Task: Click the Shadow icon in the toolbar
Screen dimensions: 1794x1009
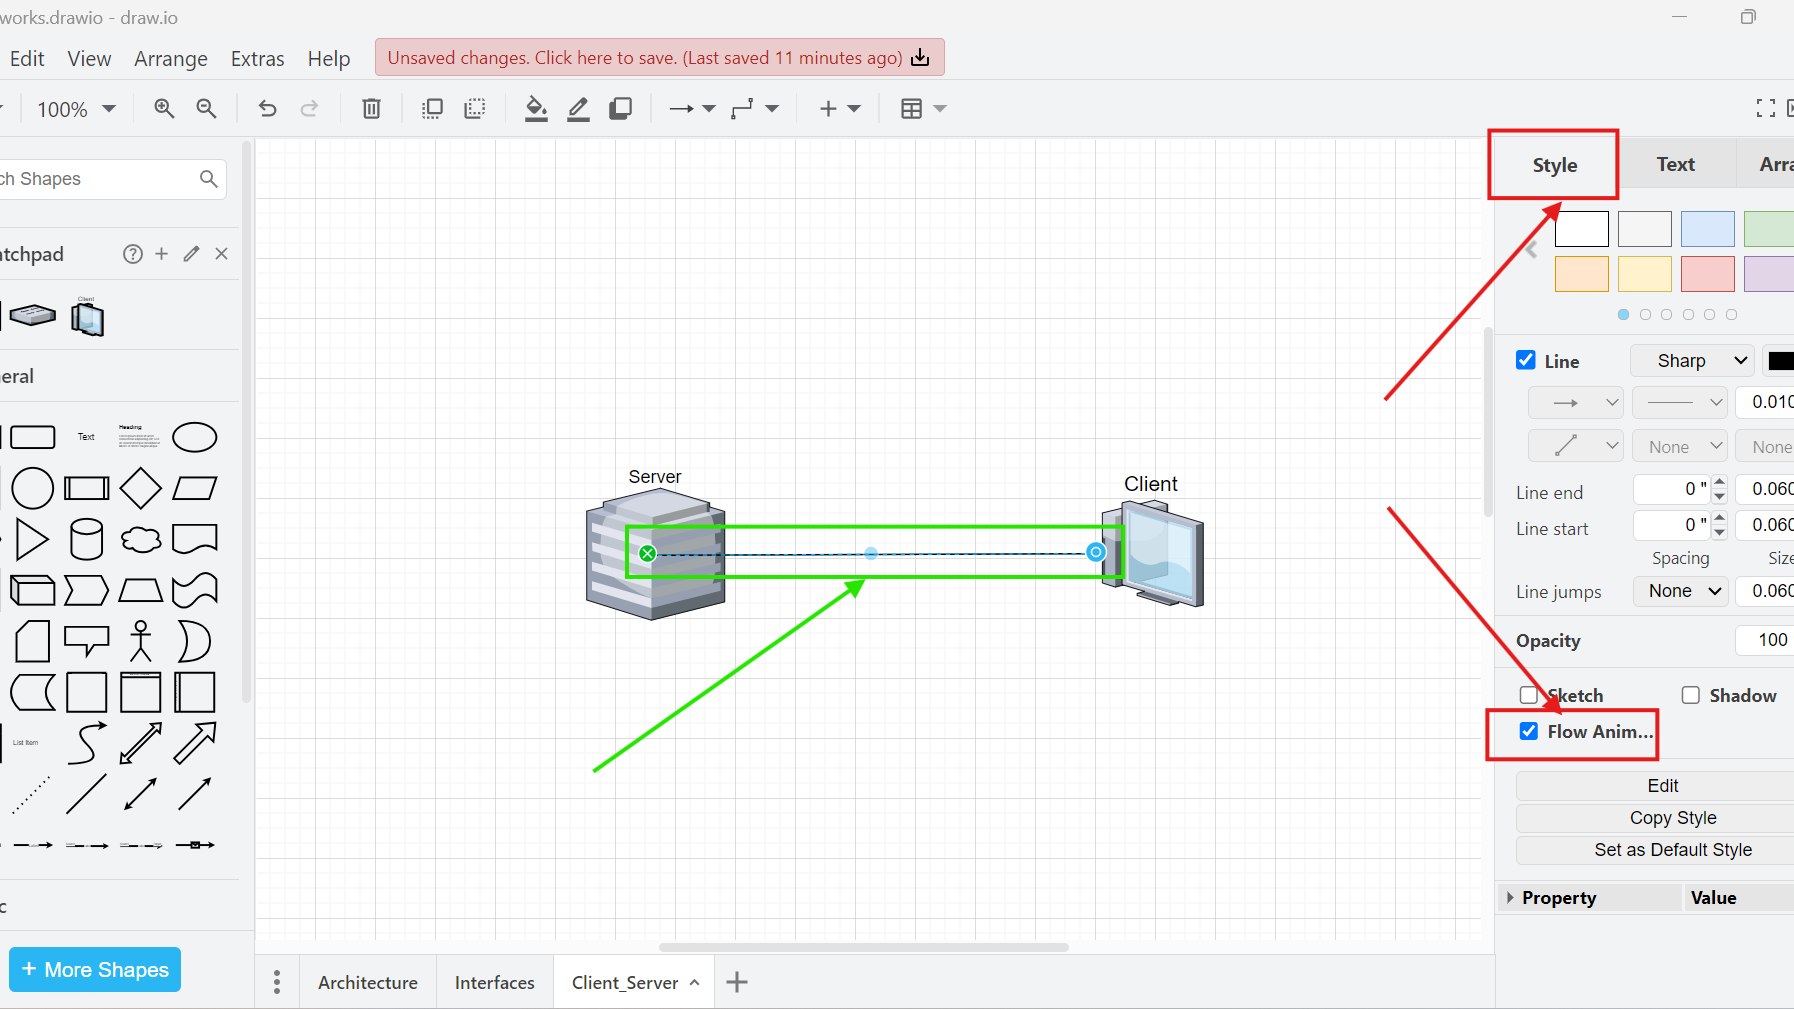Action: [621, 108]
